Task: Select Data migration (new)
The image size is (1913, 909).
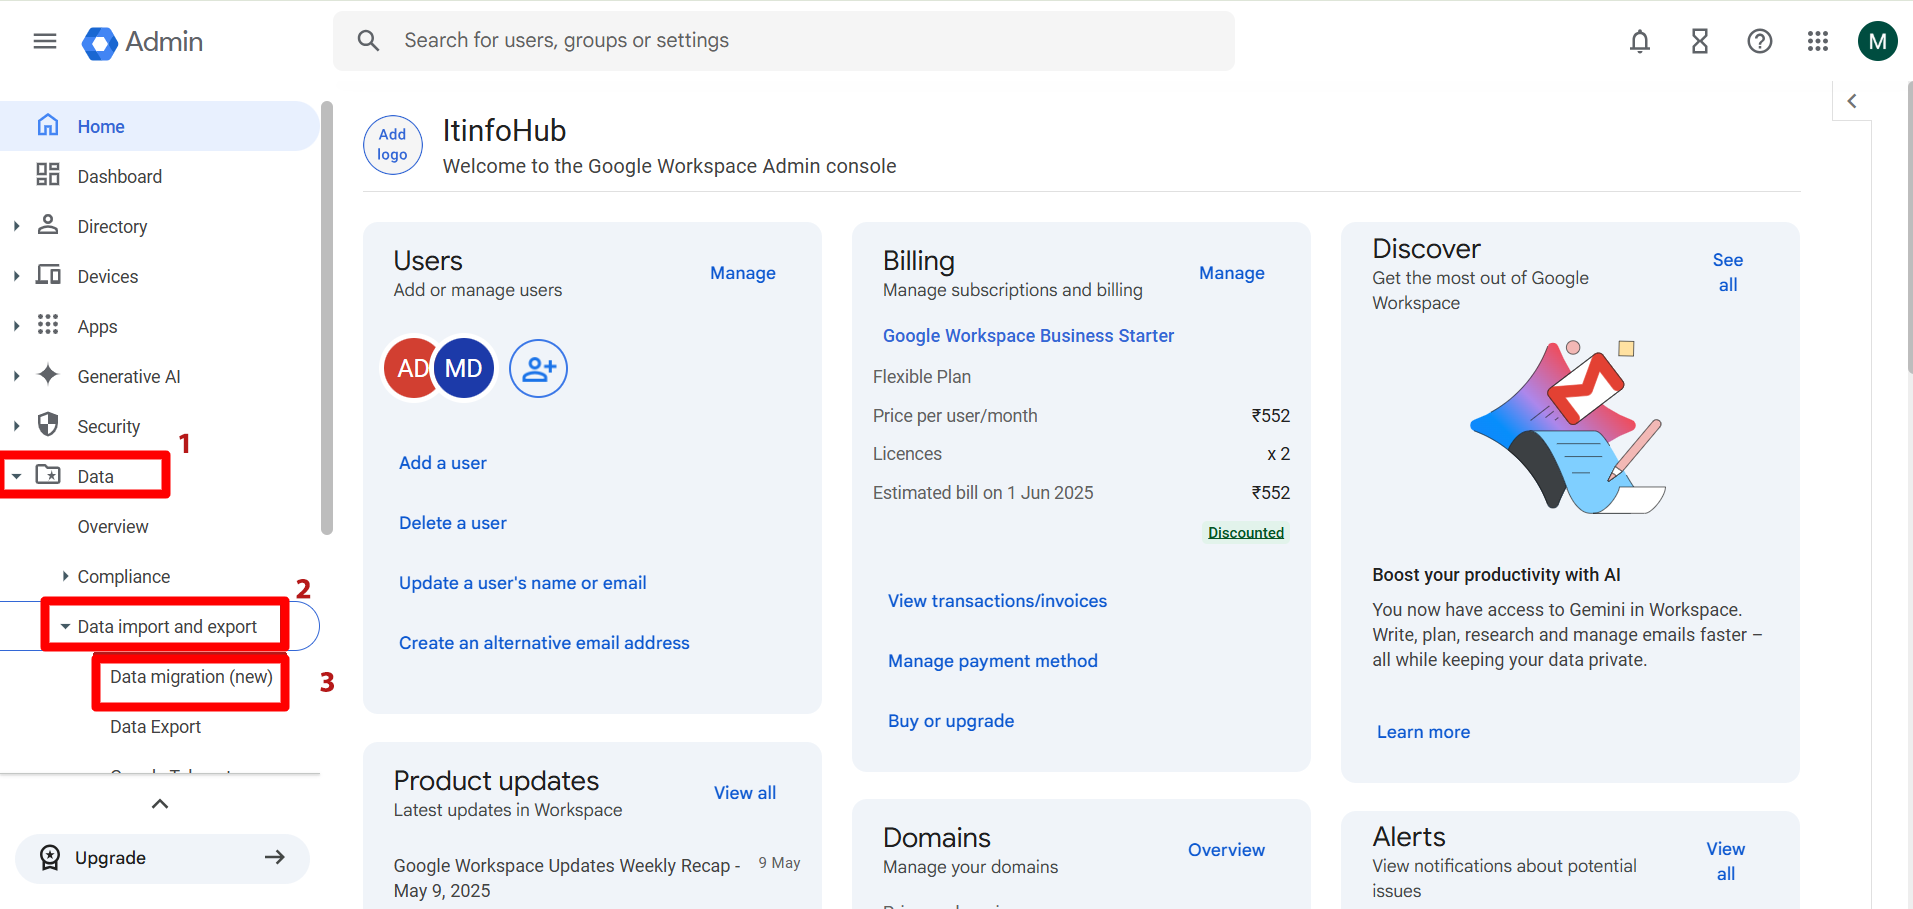Action: click(191, 677)
